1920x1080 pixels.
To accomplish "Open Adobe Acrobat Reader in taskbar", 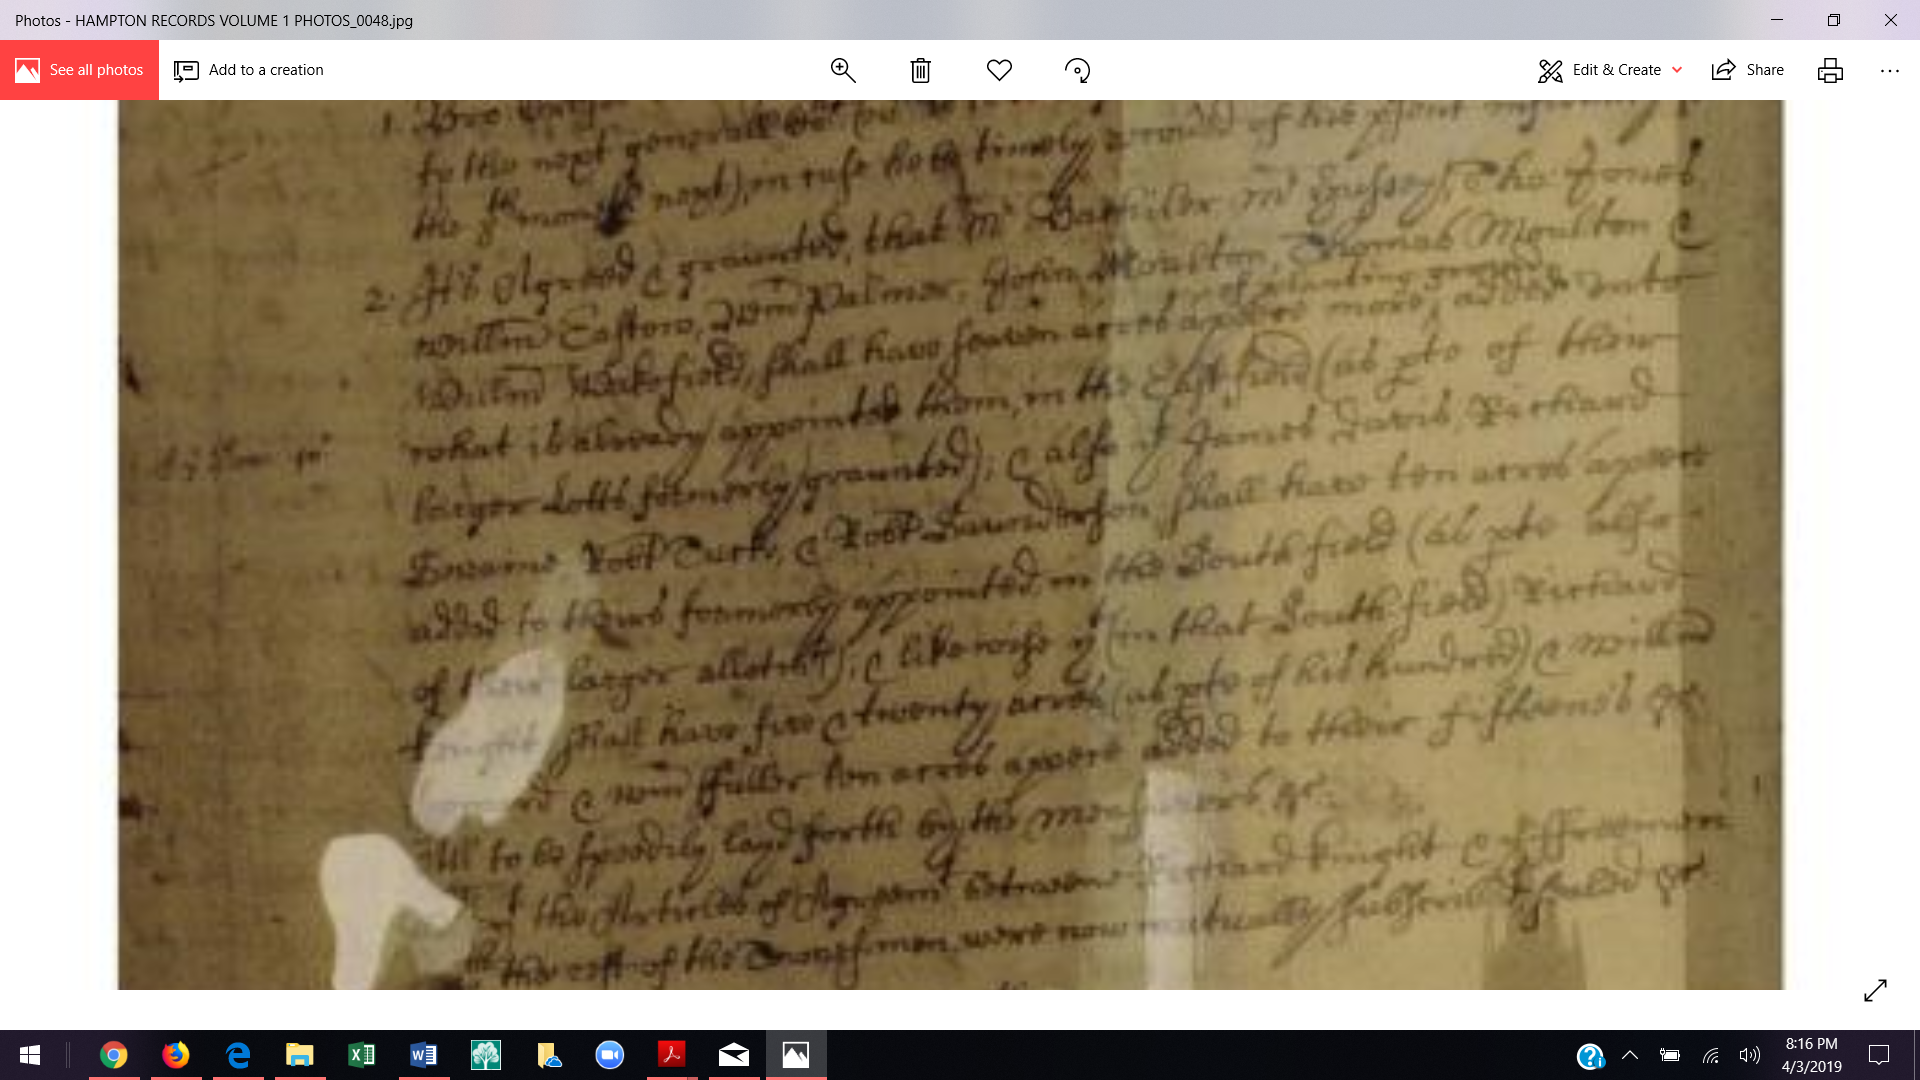I will (x=671, y=1055).
